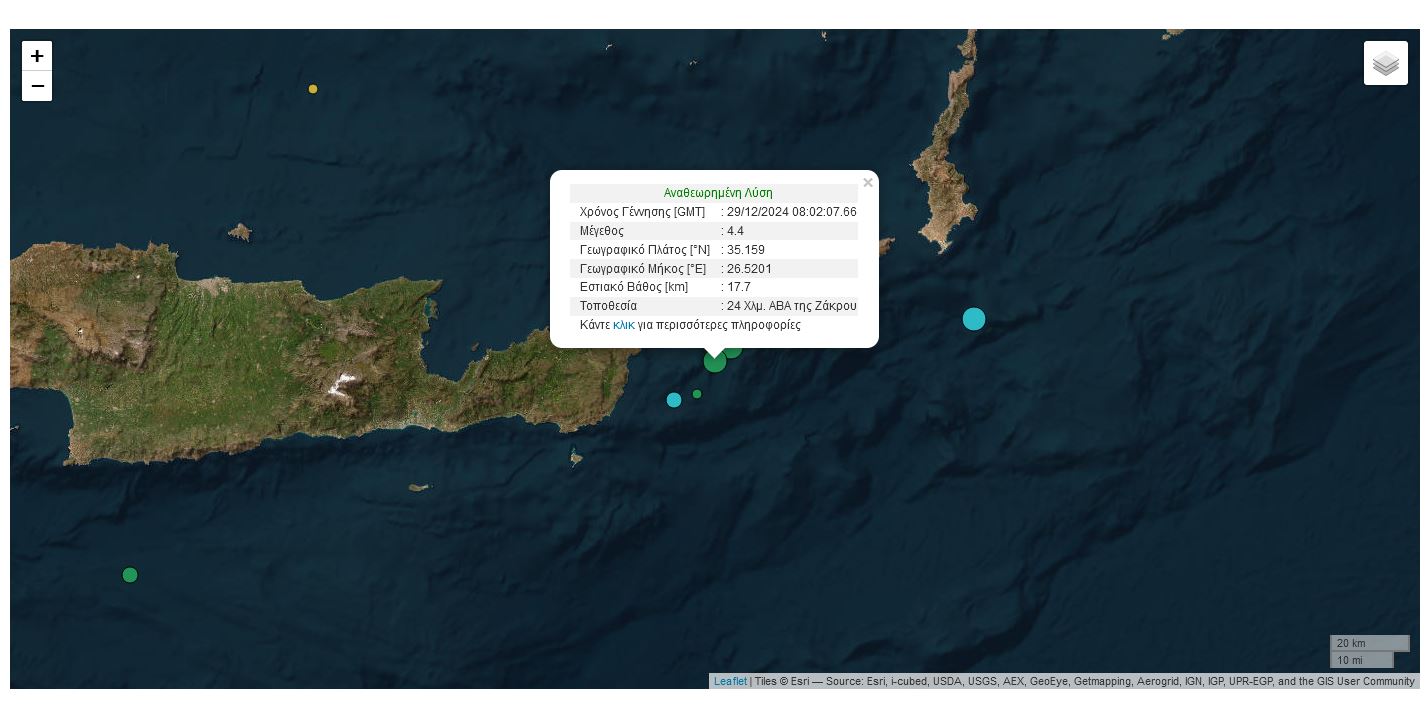Click the origin time 29/12/2024 08:02:07.66
The image size is (1427, 708).
click(791, 212)
